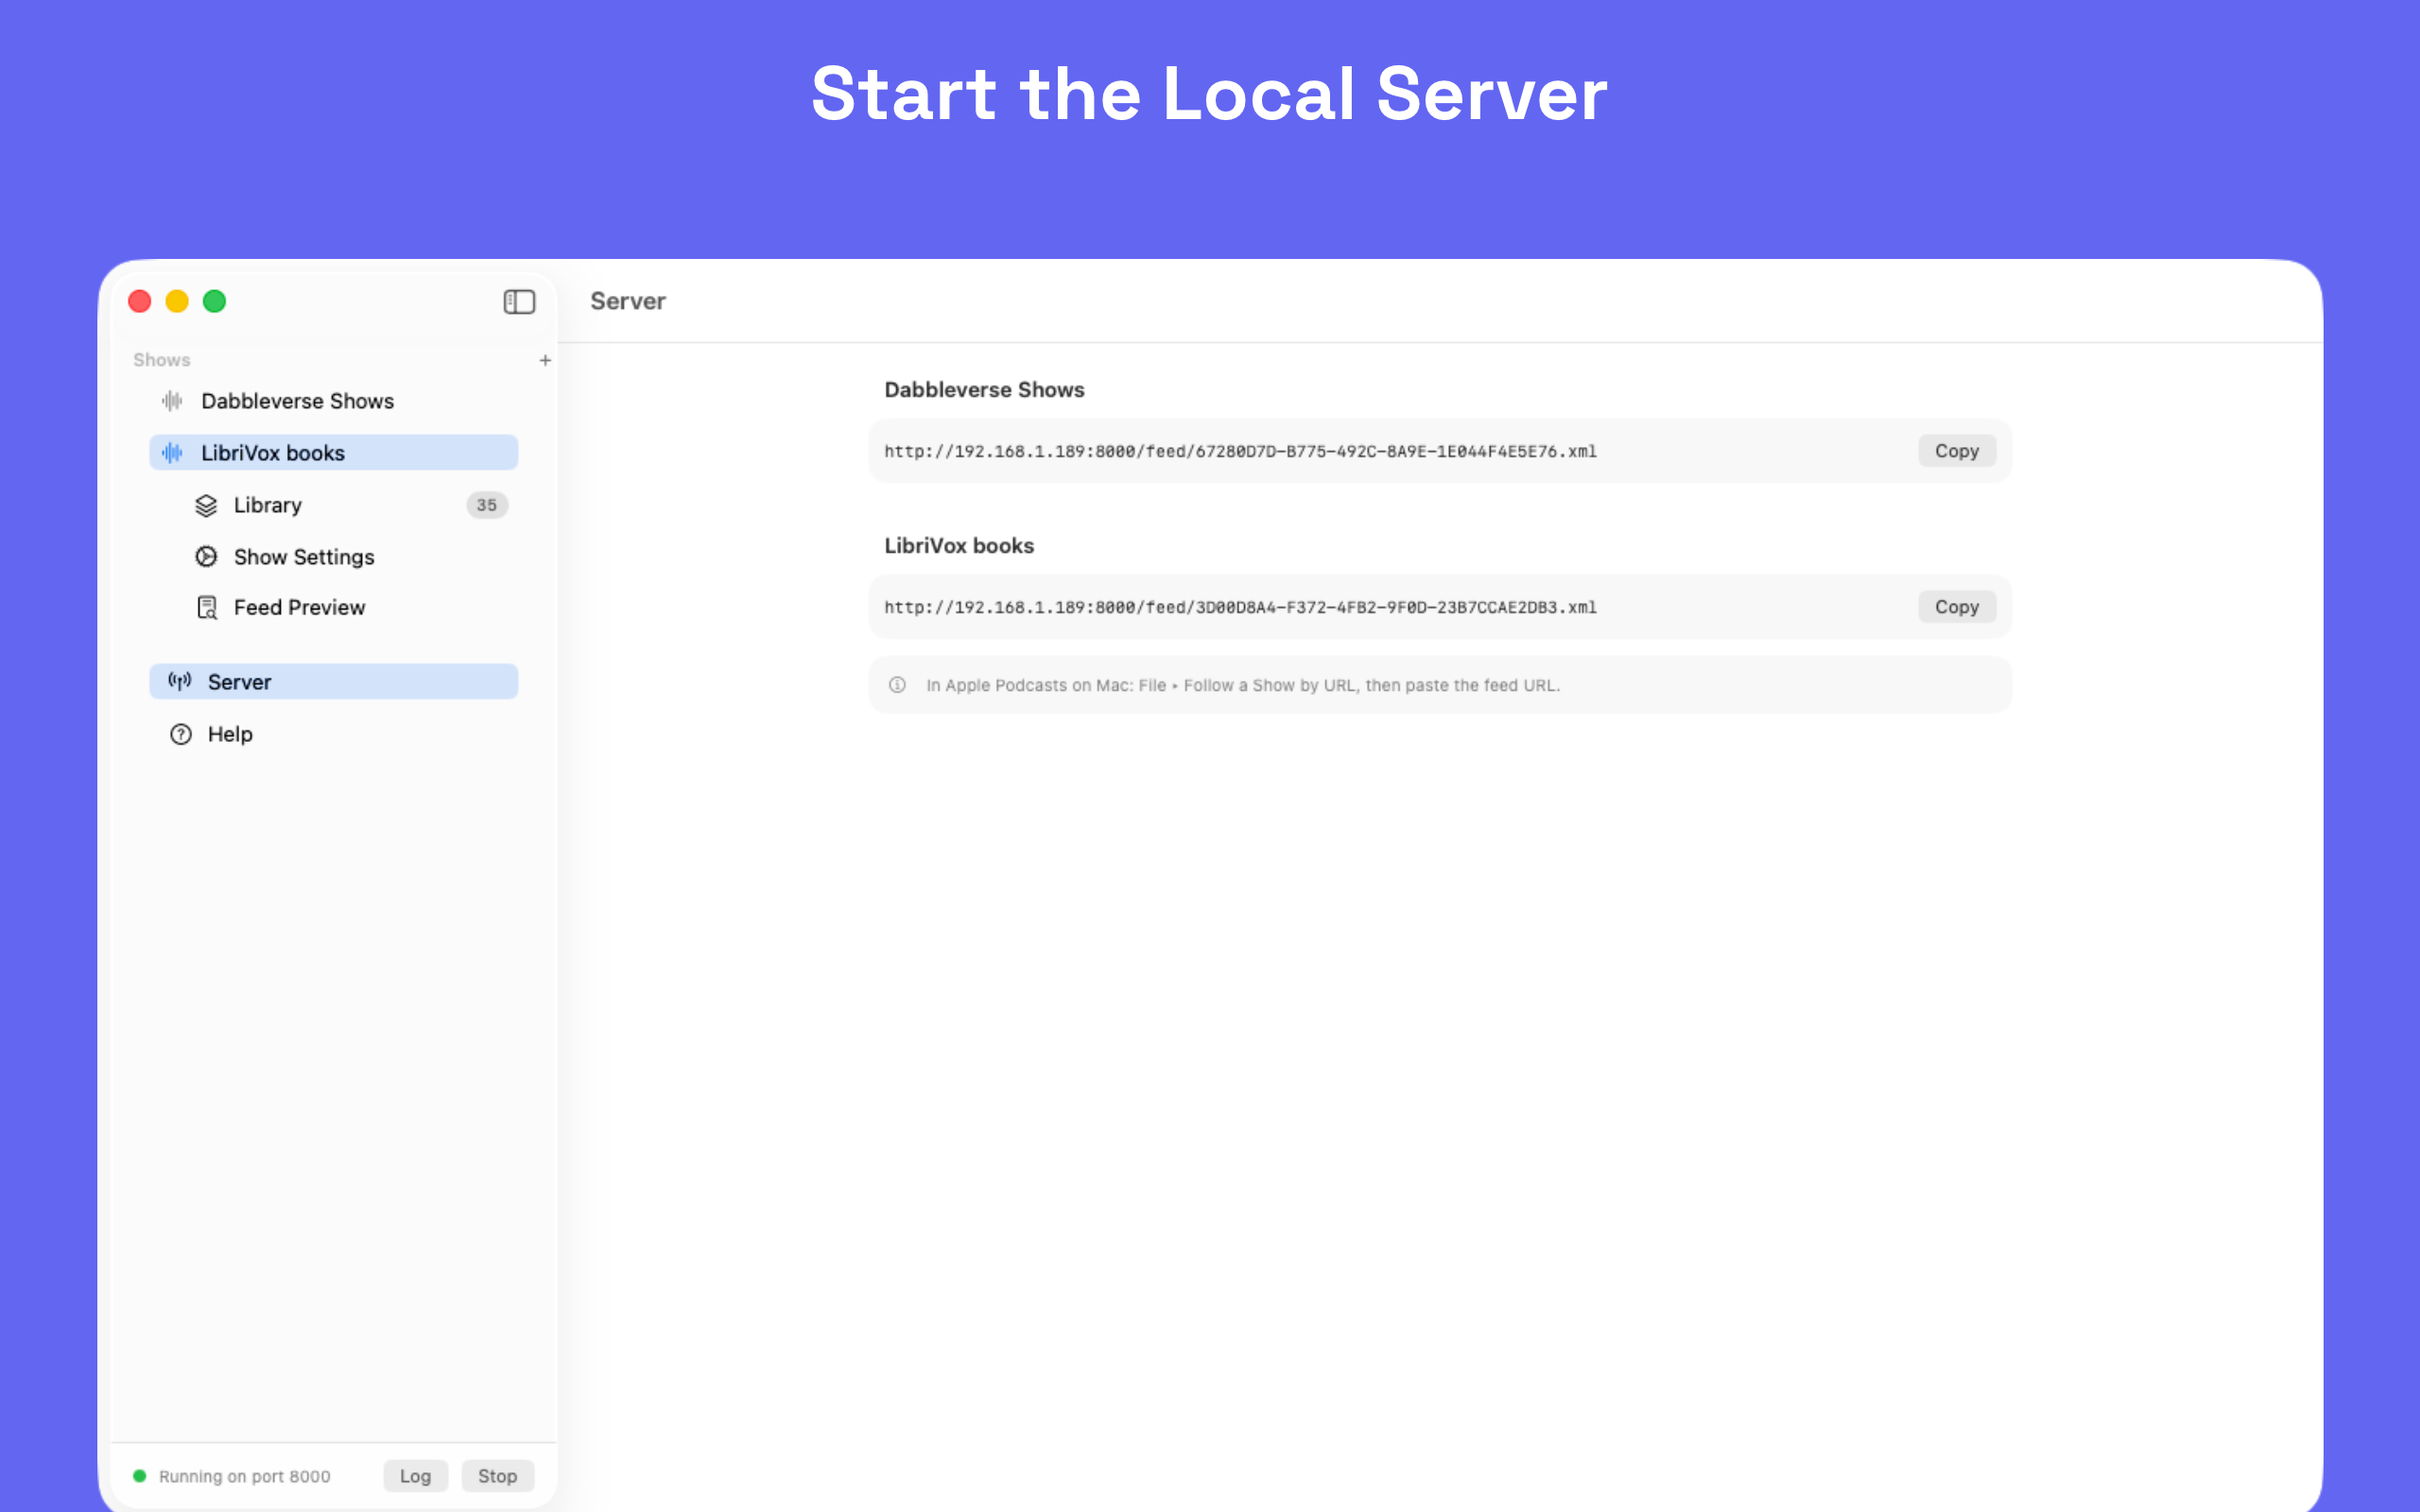Click the Dabbleverse Shows feed URL text
The width and height of the screenshot is (2420, 1512).
(x=1240, y=451)
